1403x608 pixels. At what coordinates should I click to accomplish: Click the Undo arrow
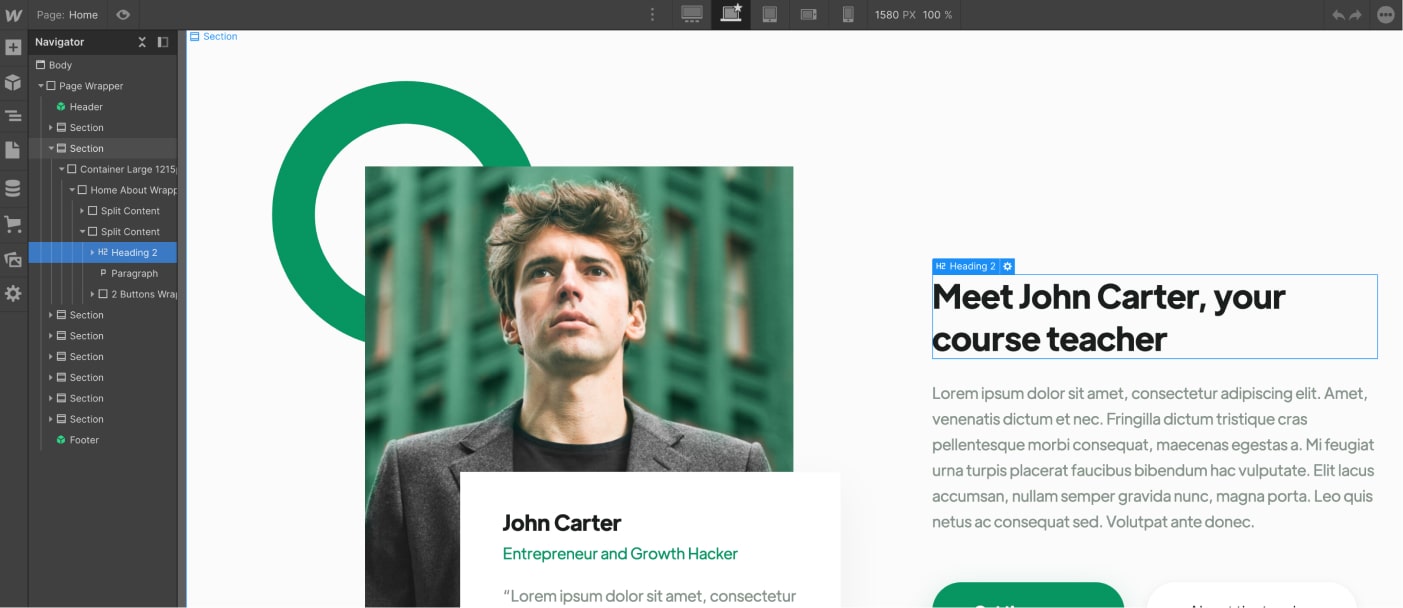tap(1339, 15)
